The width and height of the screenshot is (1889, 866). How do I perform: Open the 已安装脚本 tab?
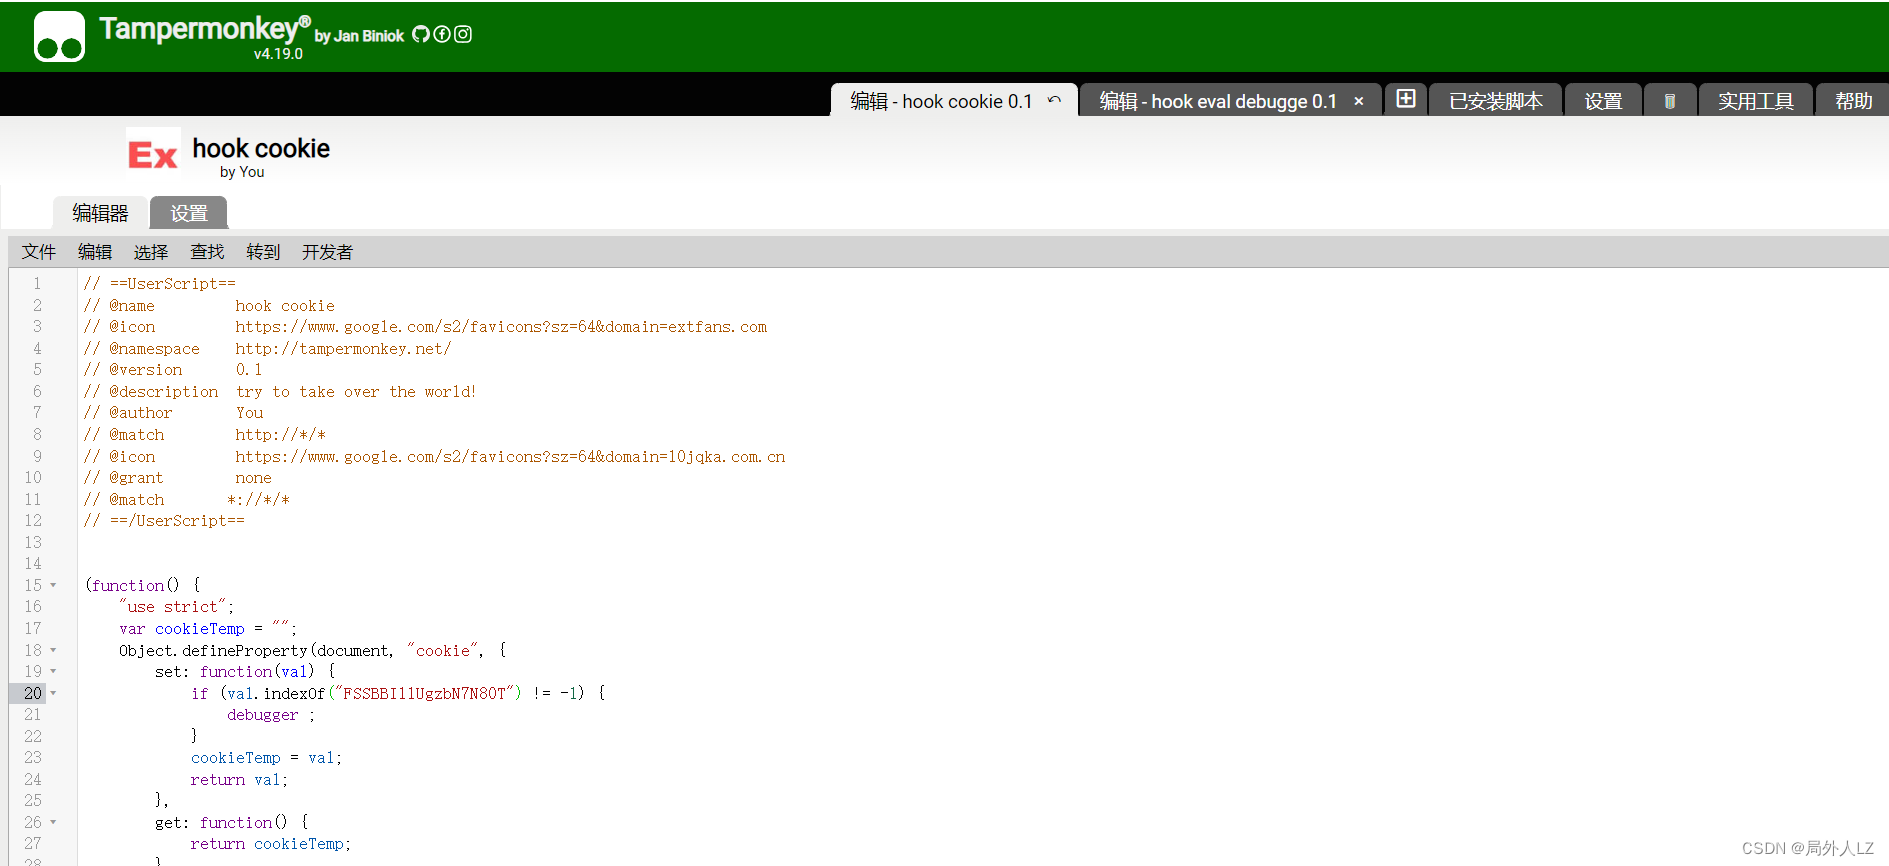[x=1495, y=101]
